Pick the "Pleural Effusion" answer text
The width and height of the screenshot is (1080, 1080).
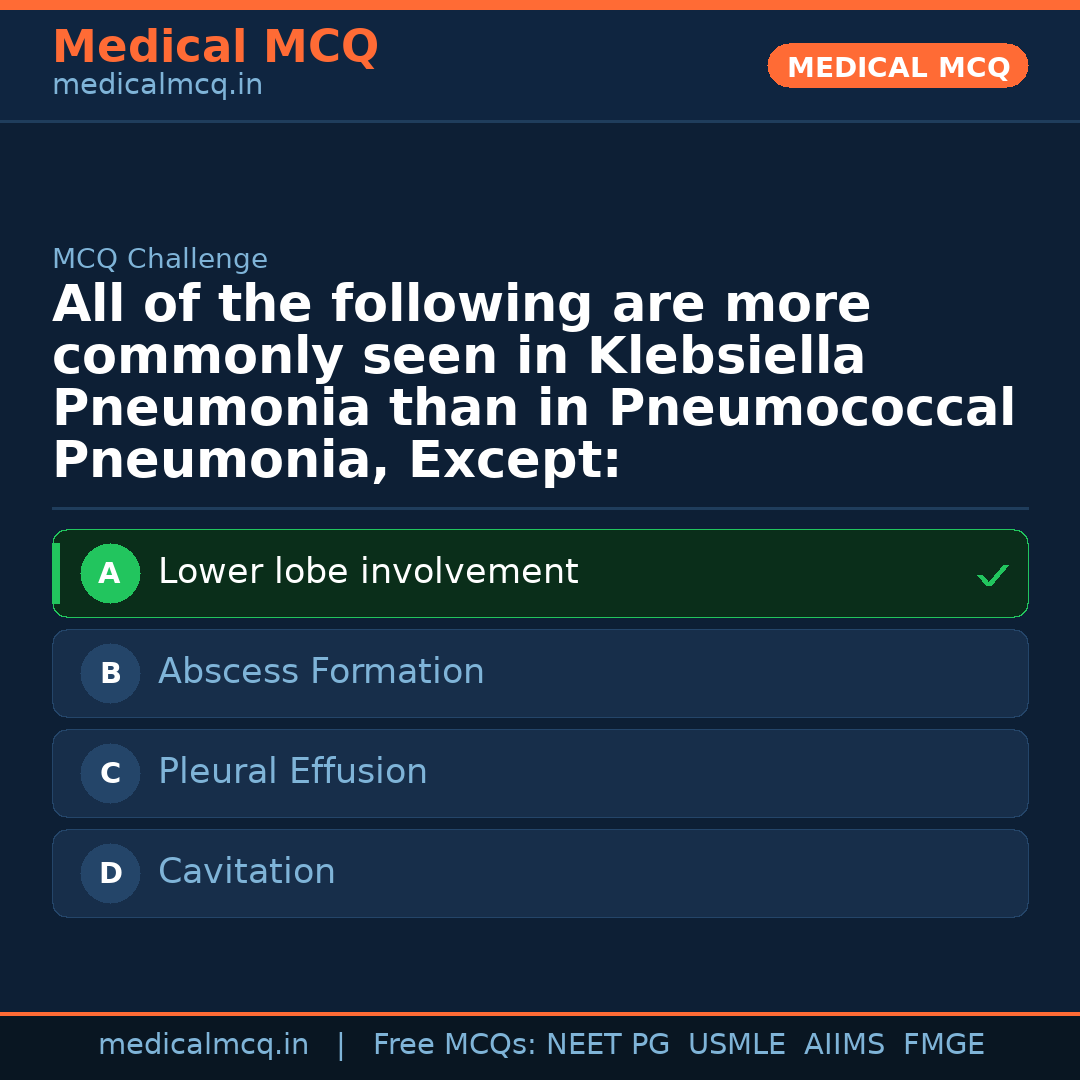pyautogui.click(x=293, y=772)
